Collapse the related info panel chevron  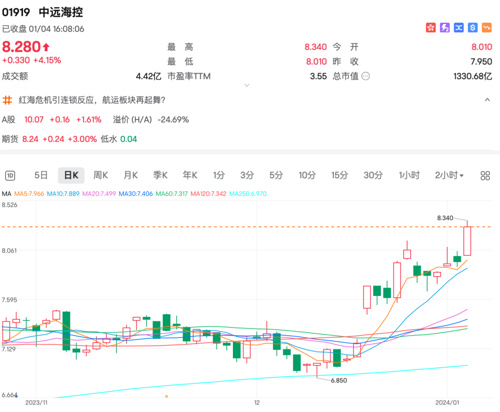click(487, 100)
